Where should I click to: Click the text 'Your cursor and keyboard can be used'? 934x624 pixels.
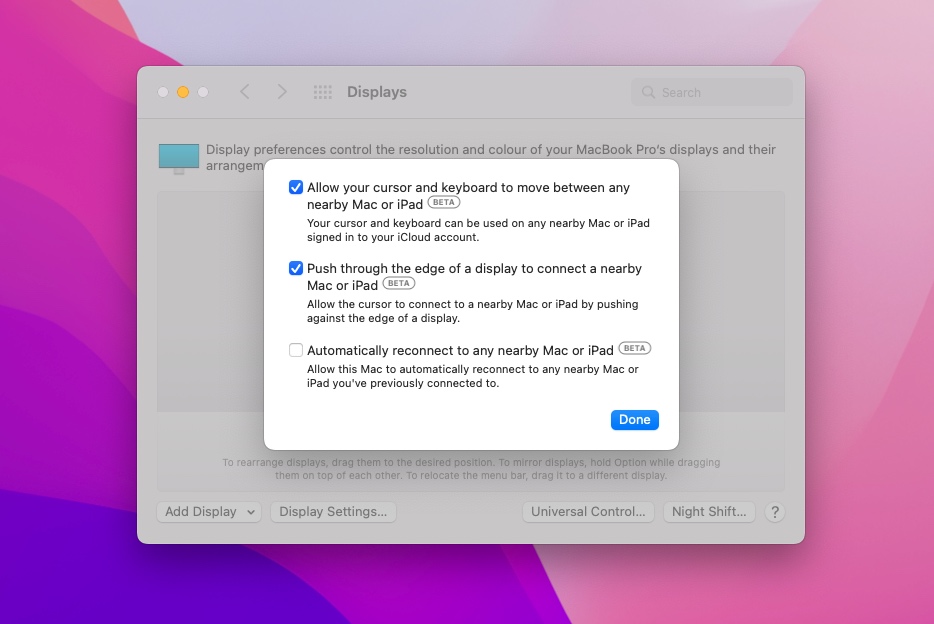point(478,230)
